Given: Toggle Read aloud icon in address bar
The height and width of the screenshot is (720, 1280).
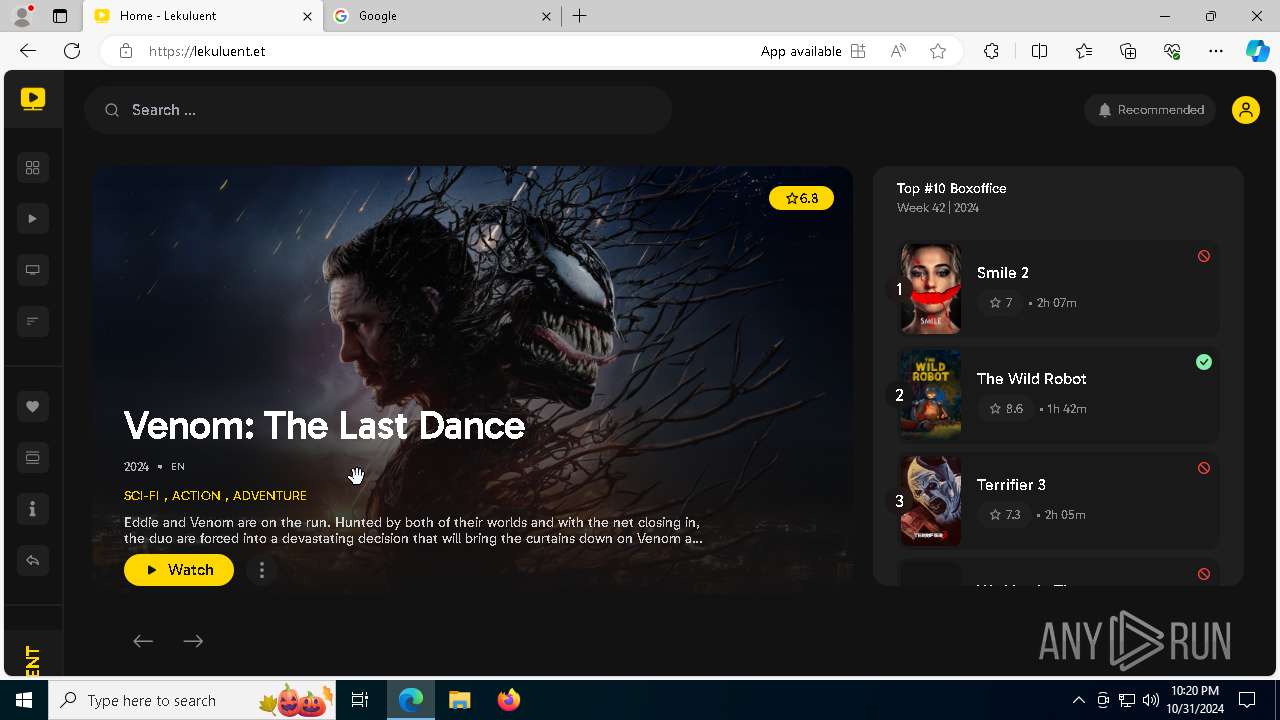Looking at the screenshot, I should 898,51.
